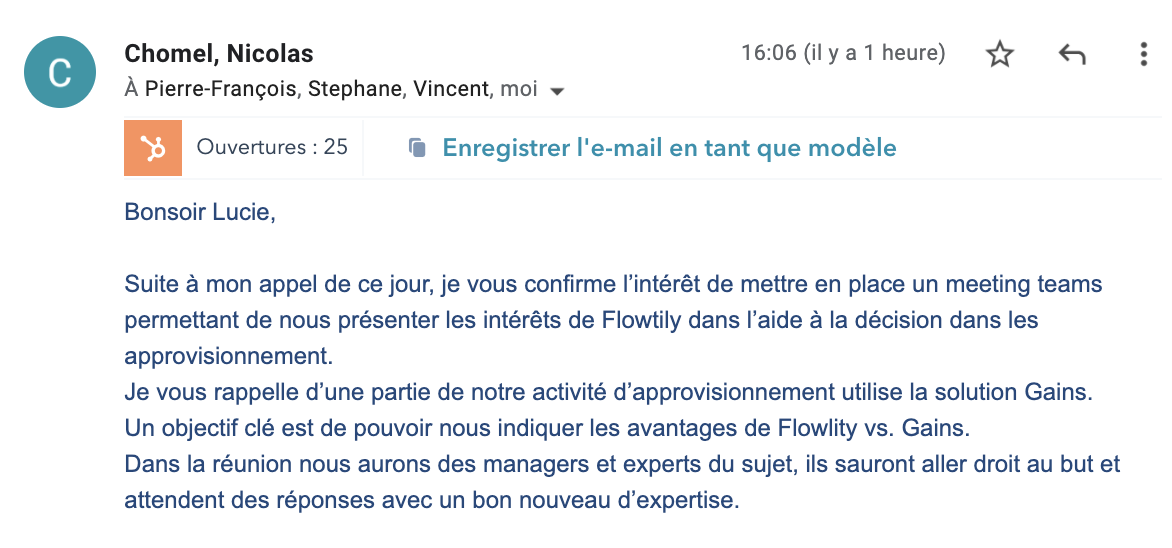Click recipient "Vincent" in the To line
This screenshot has height=548, width=1172.
tap(451, 89)
